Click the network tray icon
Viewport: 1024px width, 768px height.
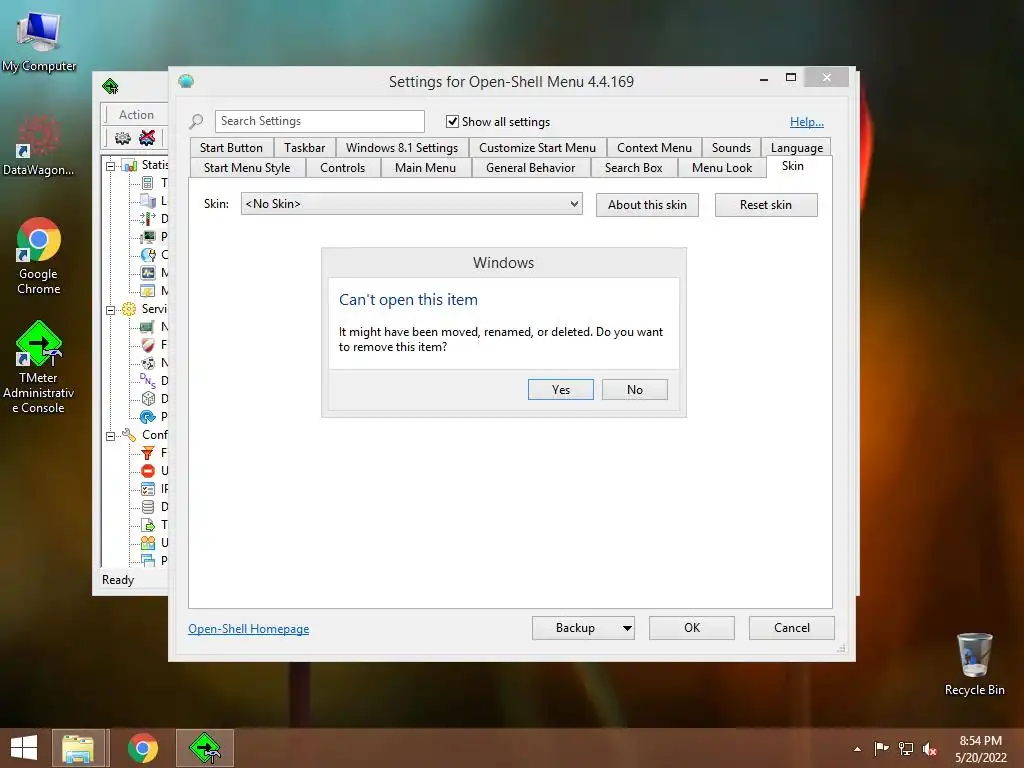click(906, 749)
